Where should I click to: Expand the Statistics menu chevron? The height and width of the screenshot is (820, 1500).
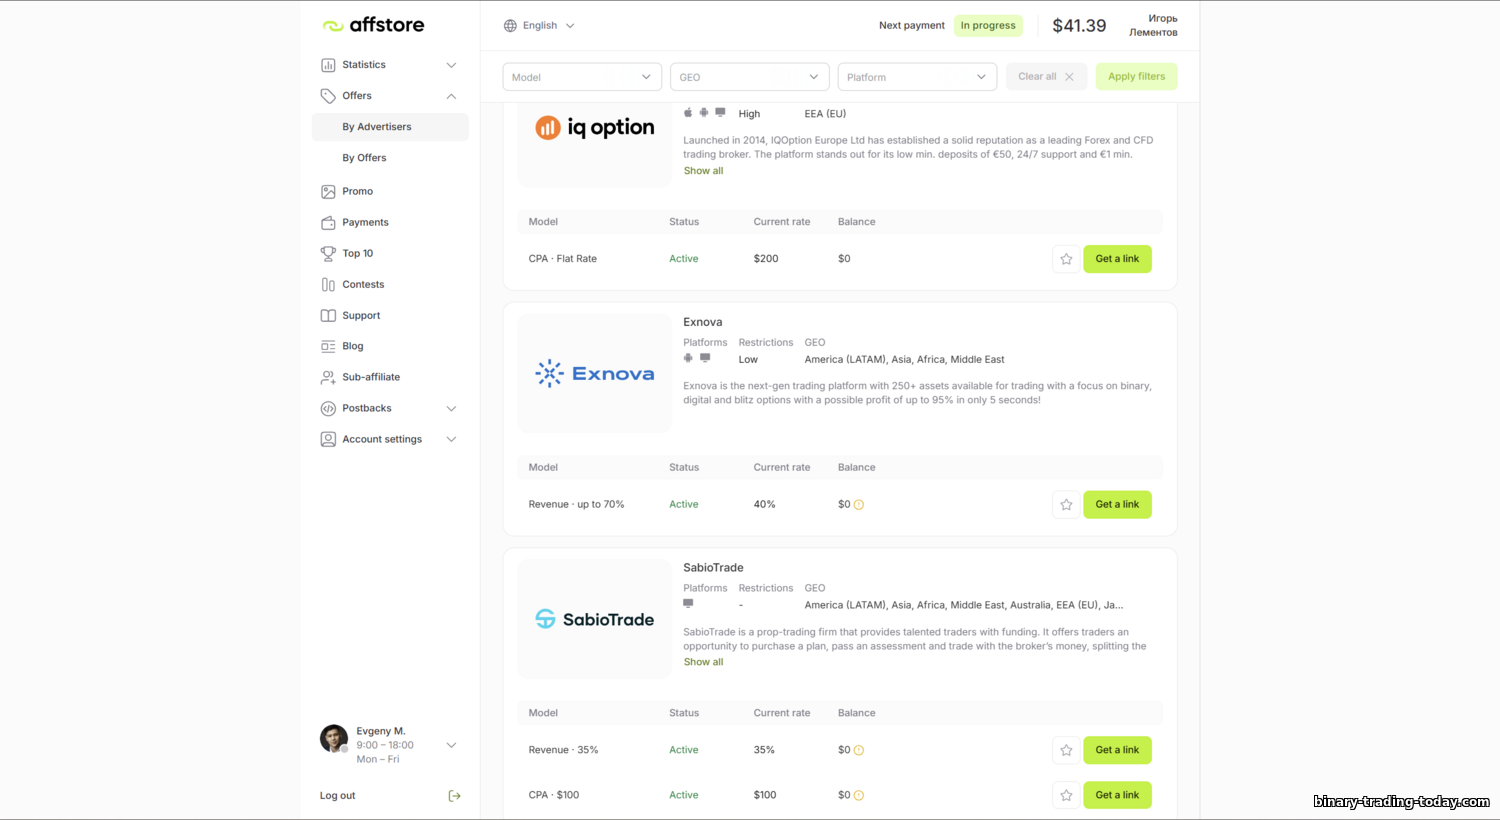451,65
